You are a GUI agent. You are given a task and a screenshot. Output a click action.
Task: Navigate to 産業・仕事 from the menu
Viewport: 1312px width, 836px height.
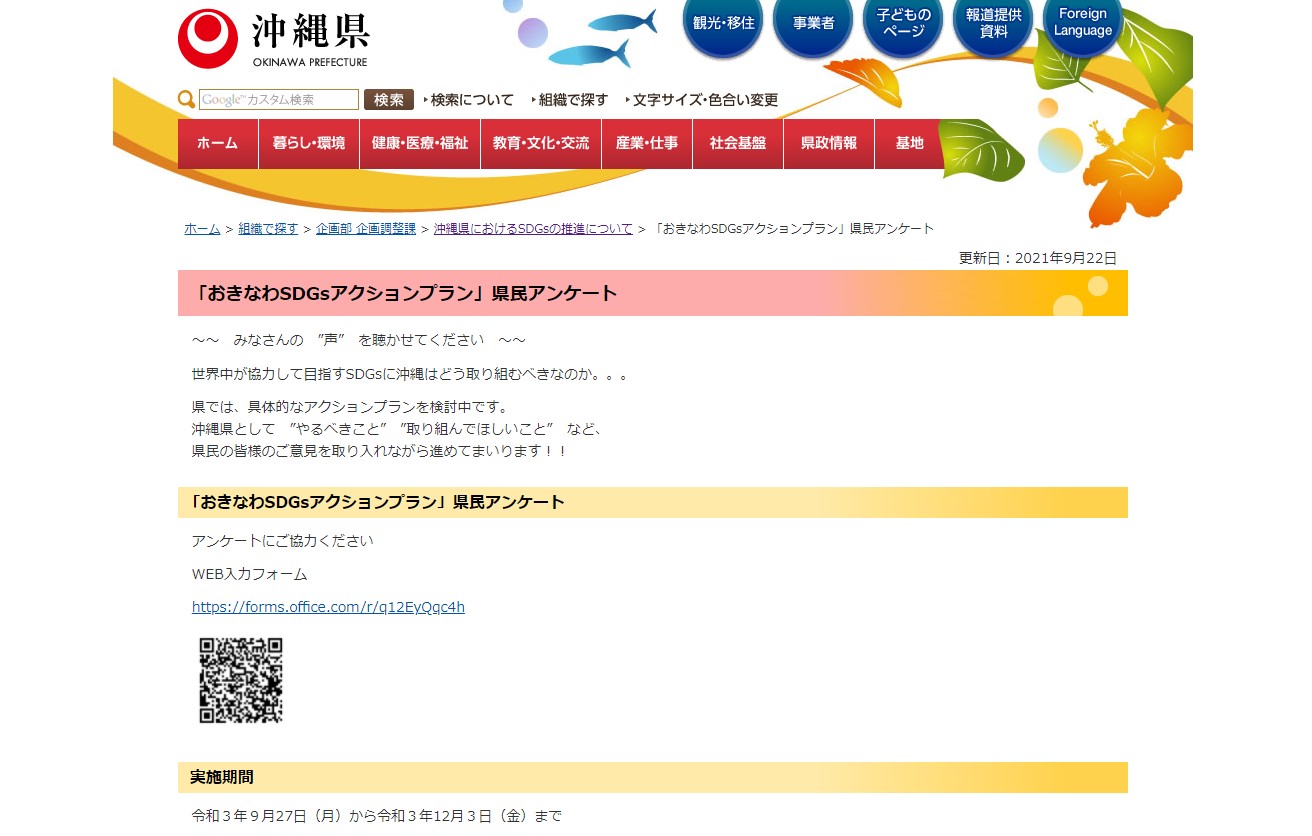pos(647,143)
